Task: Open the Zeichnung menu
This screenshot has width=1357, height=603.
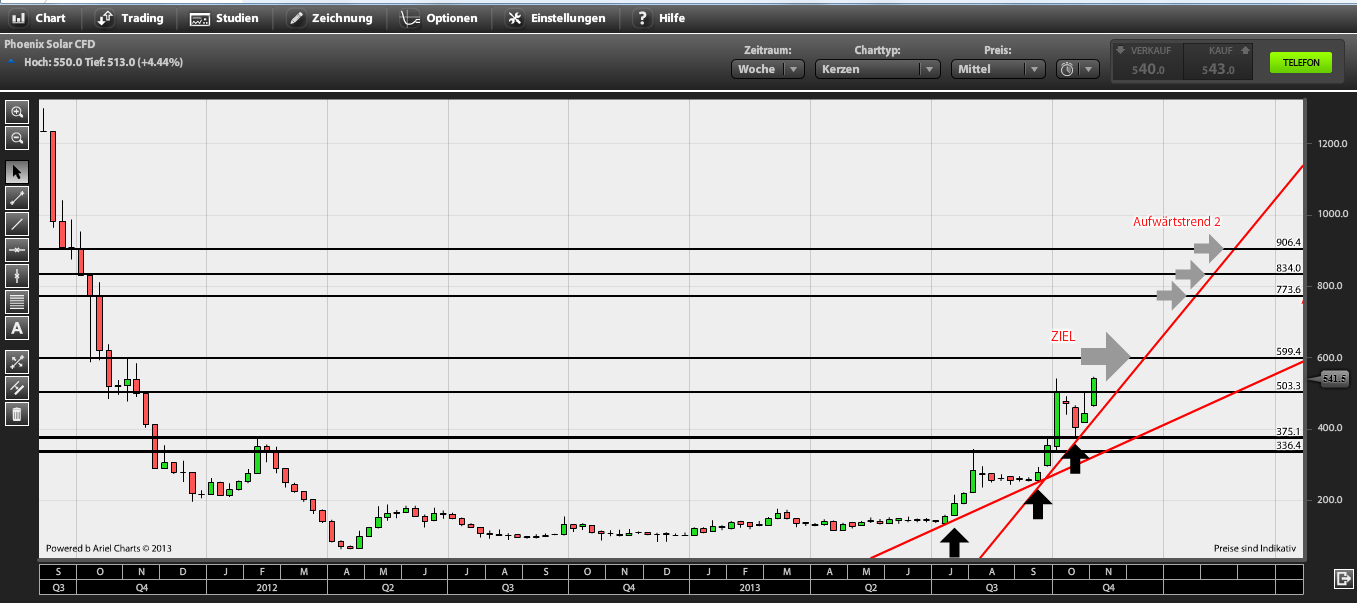Action: (330, 18)
